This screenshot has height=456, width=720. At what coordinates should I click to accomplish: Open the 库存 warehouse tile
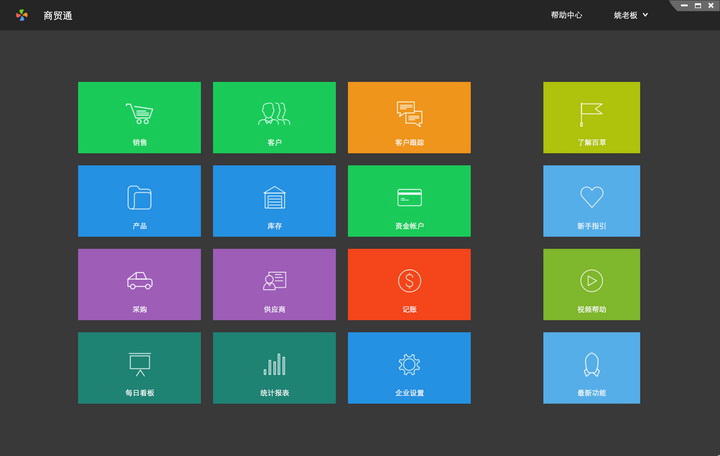(274, 201)
